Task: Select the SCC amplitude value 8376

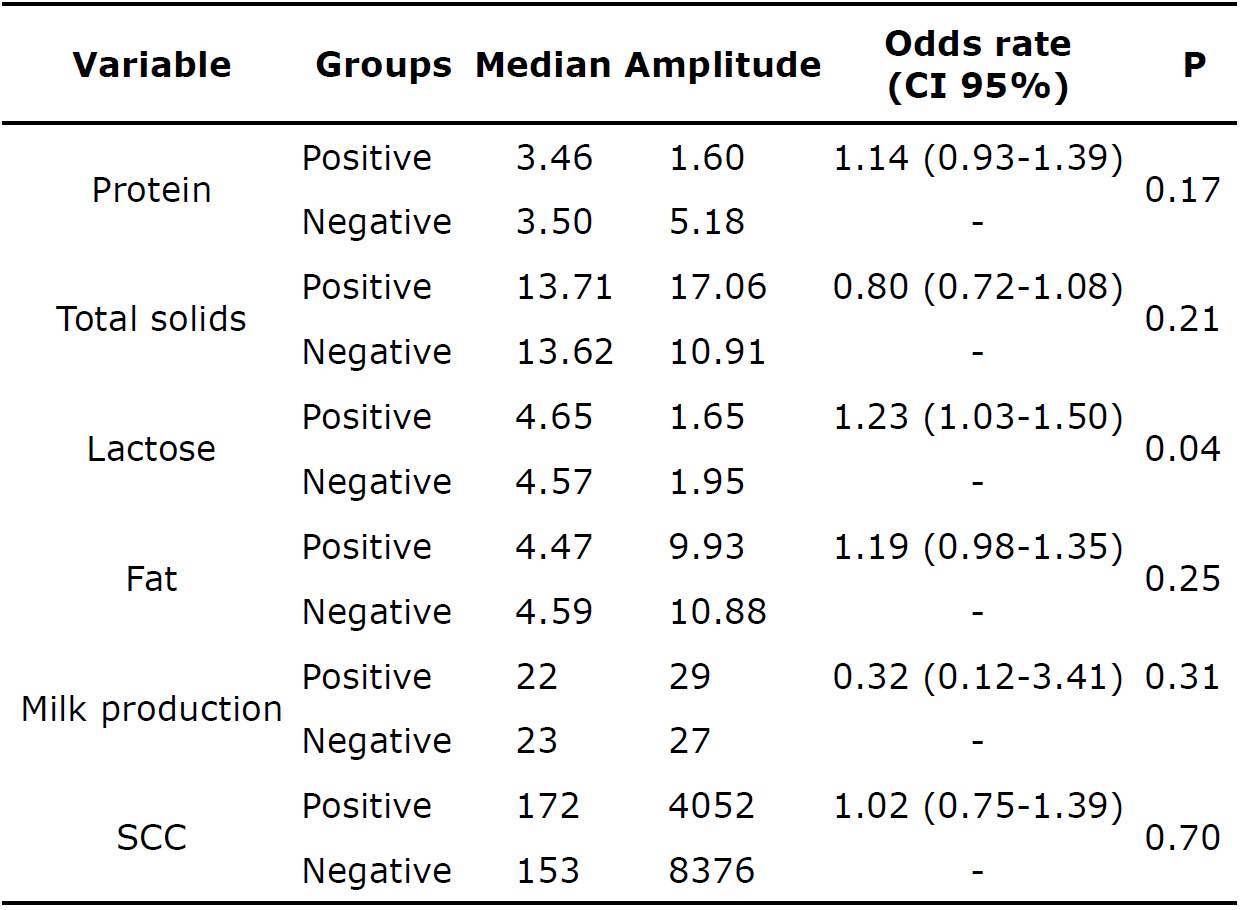Action: click(711, 871)
